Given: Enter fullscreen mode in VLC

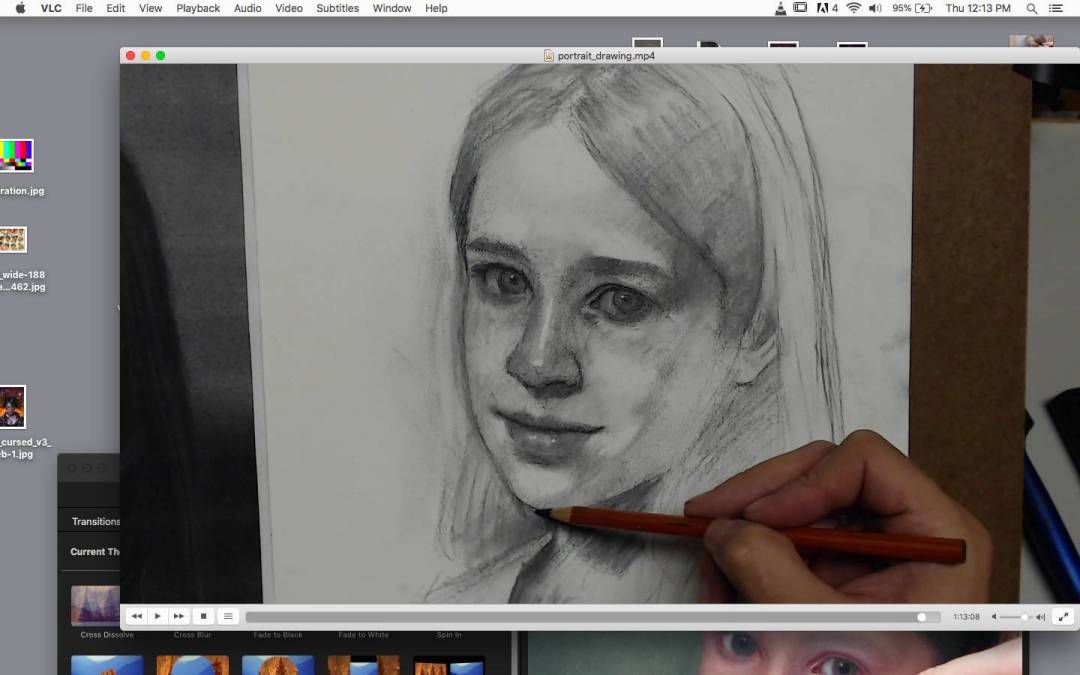Looking at the screenshot, I should (1063, 617).
